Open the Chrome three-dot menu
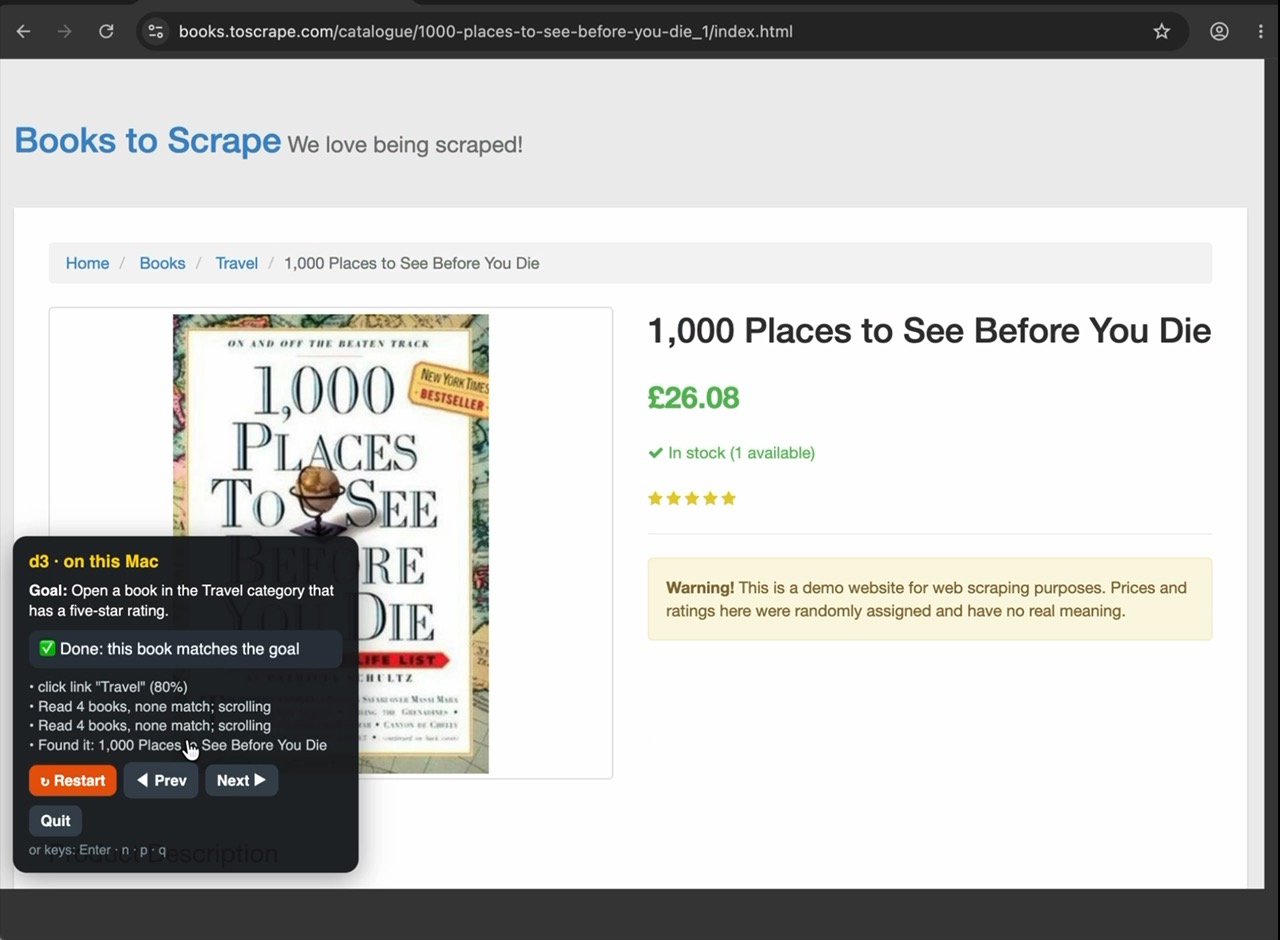 point(1260,31)
